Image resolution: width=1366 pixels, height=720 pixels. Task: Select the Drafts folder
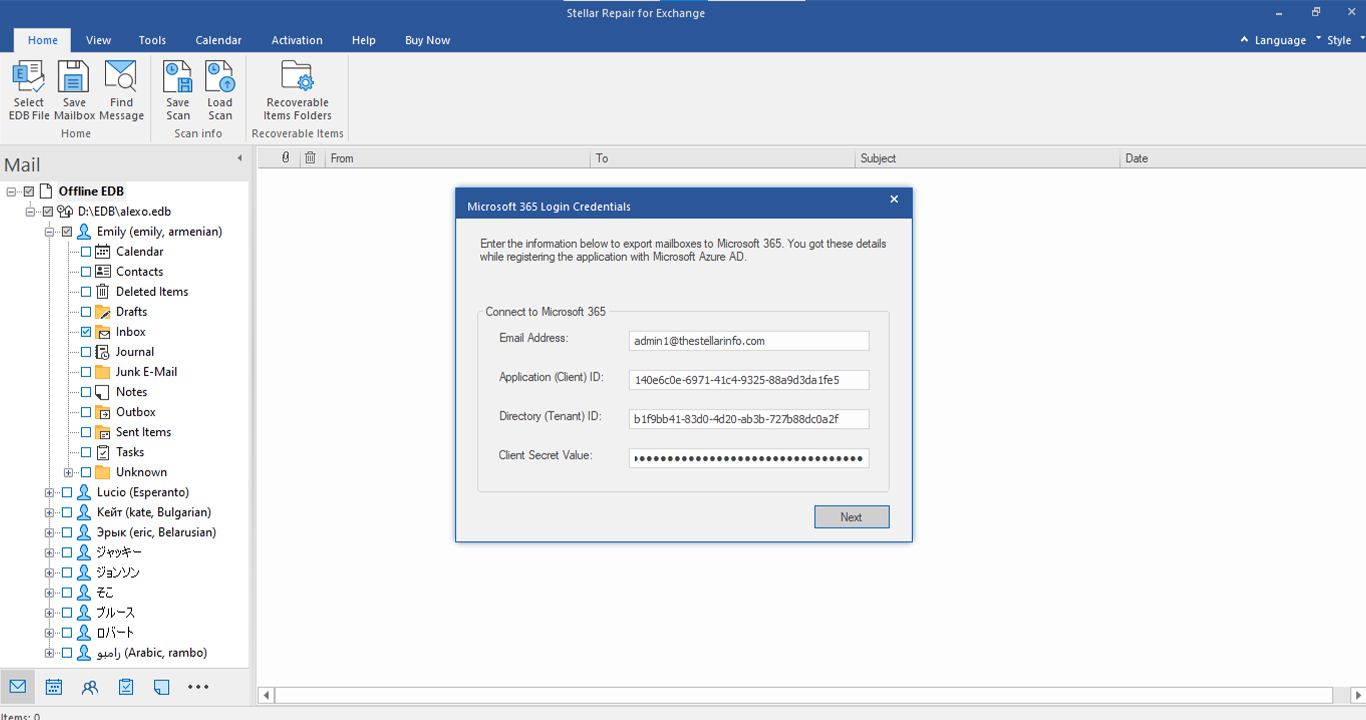tap(131, 312)
